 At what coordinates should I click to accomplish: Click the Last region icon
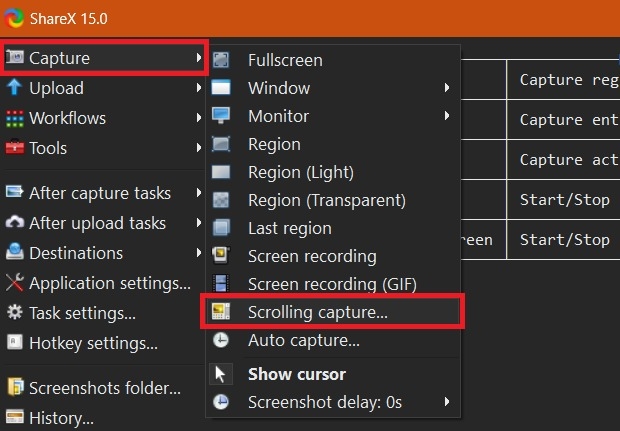click(221, 228)
